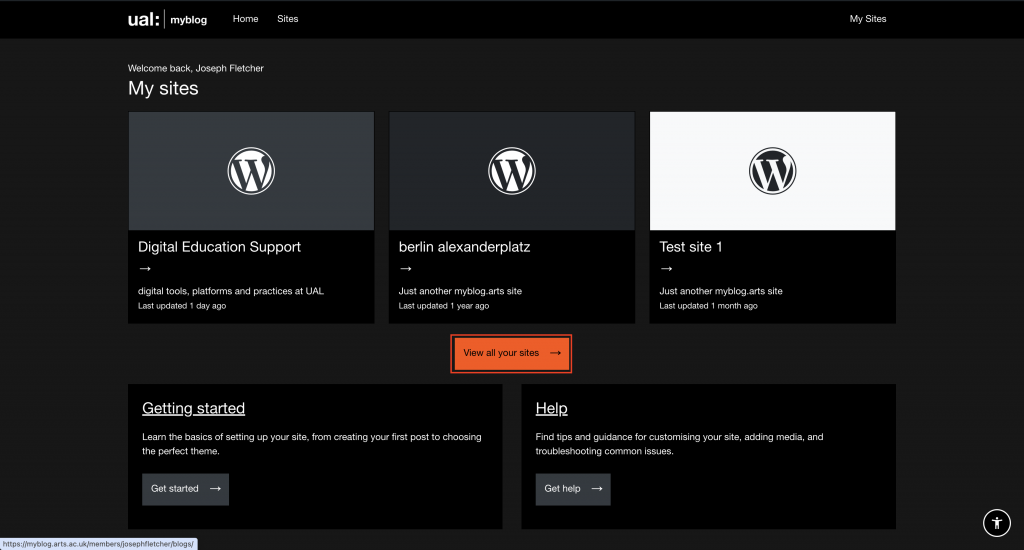Click View all your sites button
The height and width of the screenshot is (550, 1024).
tap(511, 353)
